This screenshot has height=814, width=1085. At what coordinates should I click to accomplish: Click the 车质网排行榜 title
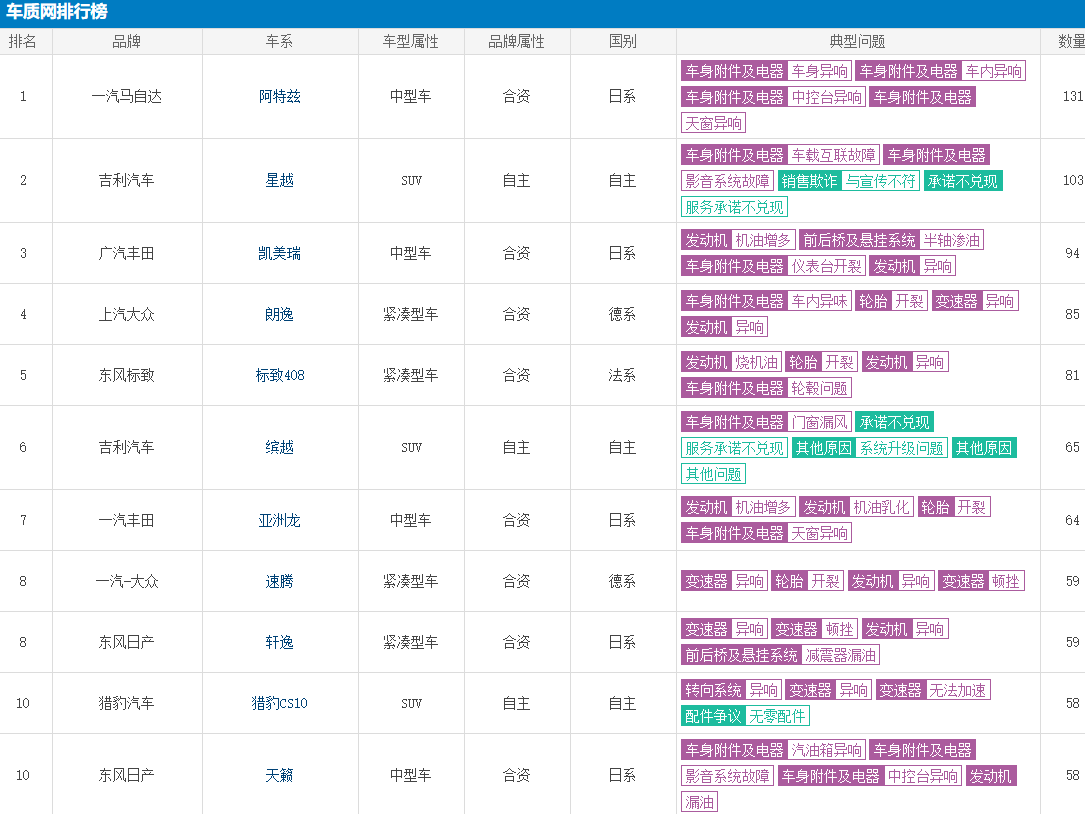[57, 12]
